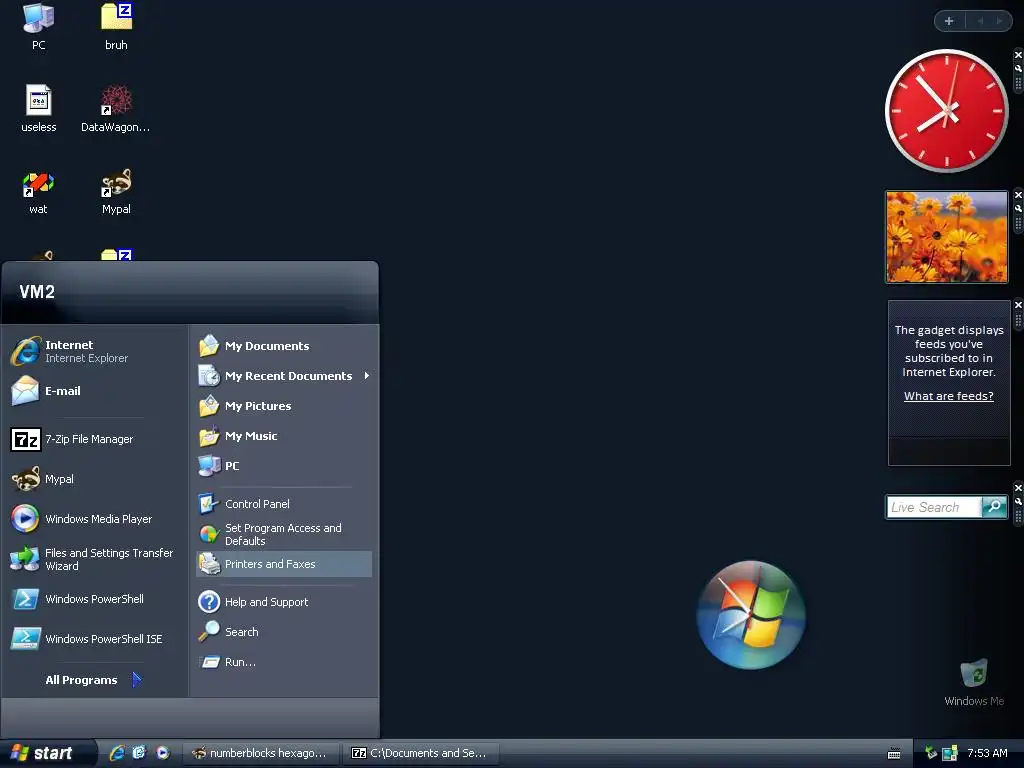Open the Run... dialog

coord(283,662)
